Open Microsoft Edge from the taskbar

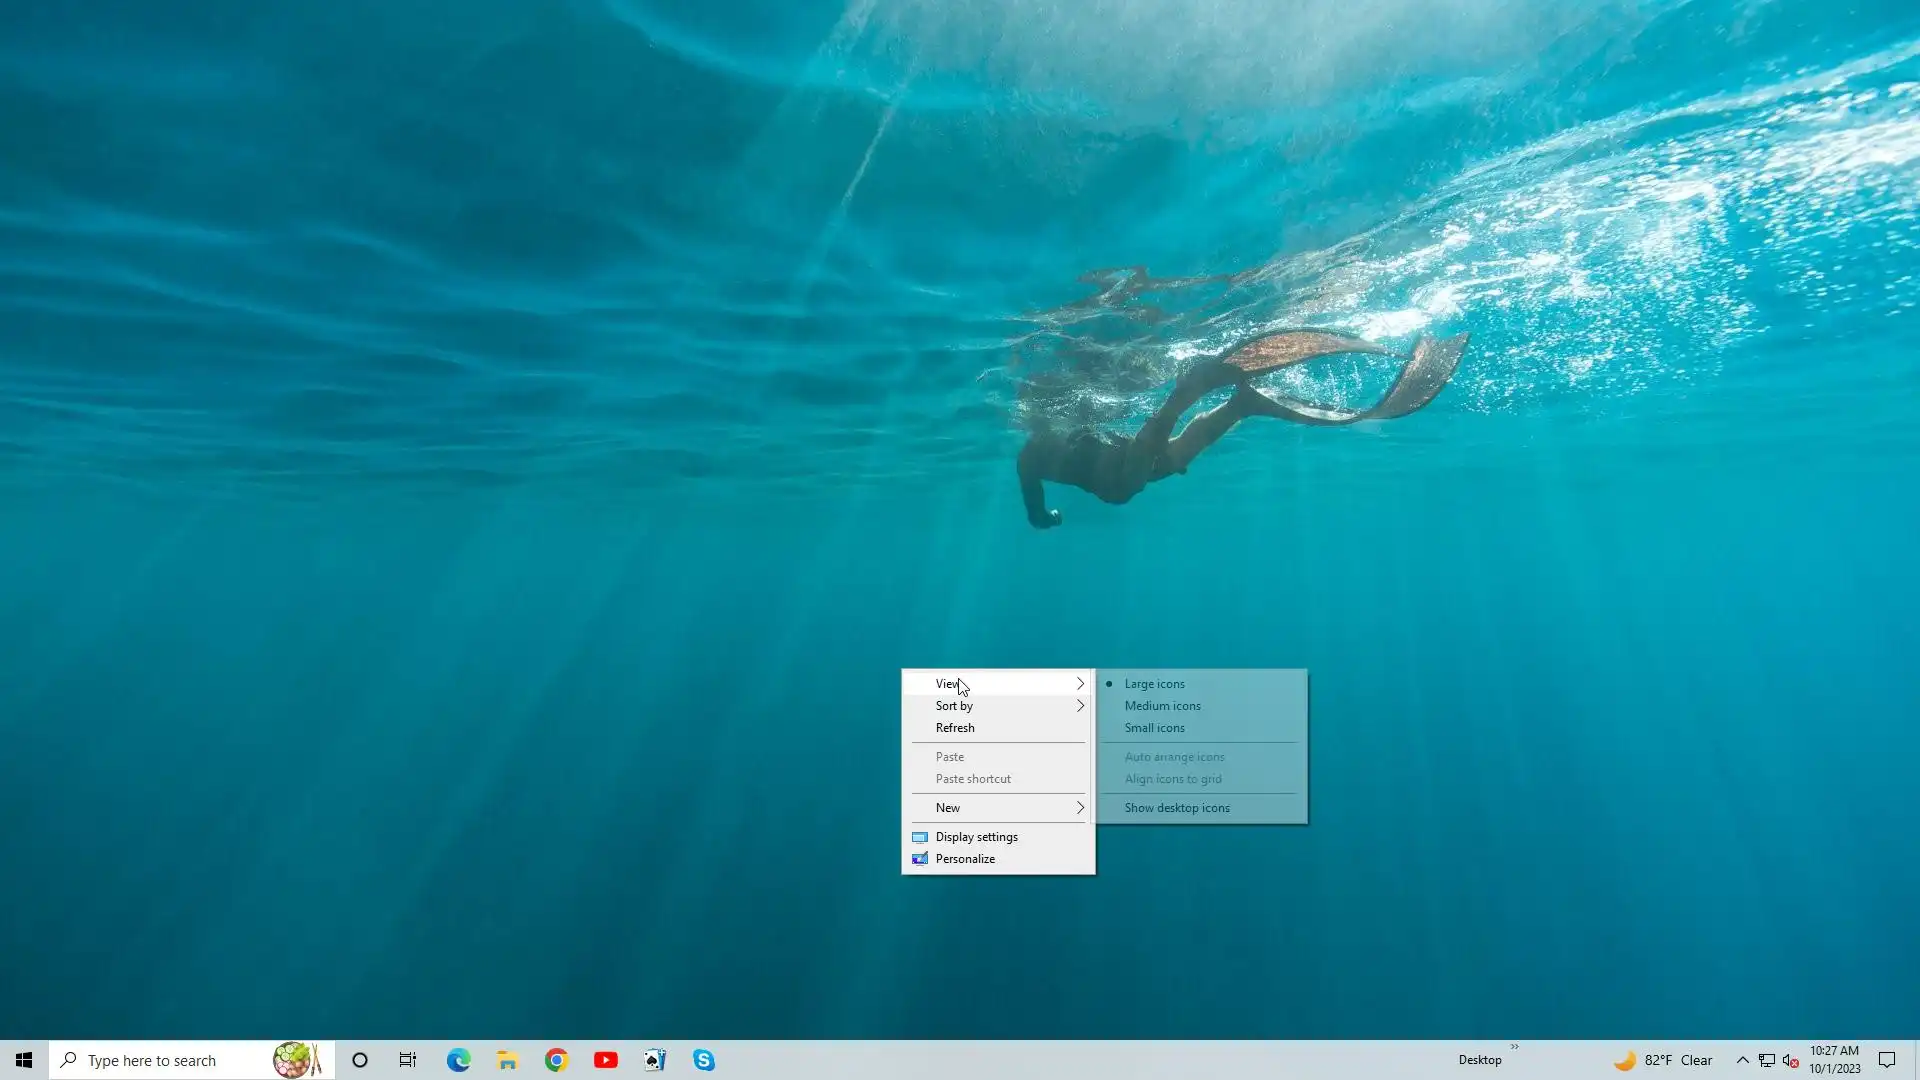pyautogui.click(x=458, y=1060)
